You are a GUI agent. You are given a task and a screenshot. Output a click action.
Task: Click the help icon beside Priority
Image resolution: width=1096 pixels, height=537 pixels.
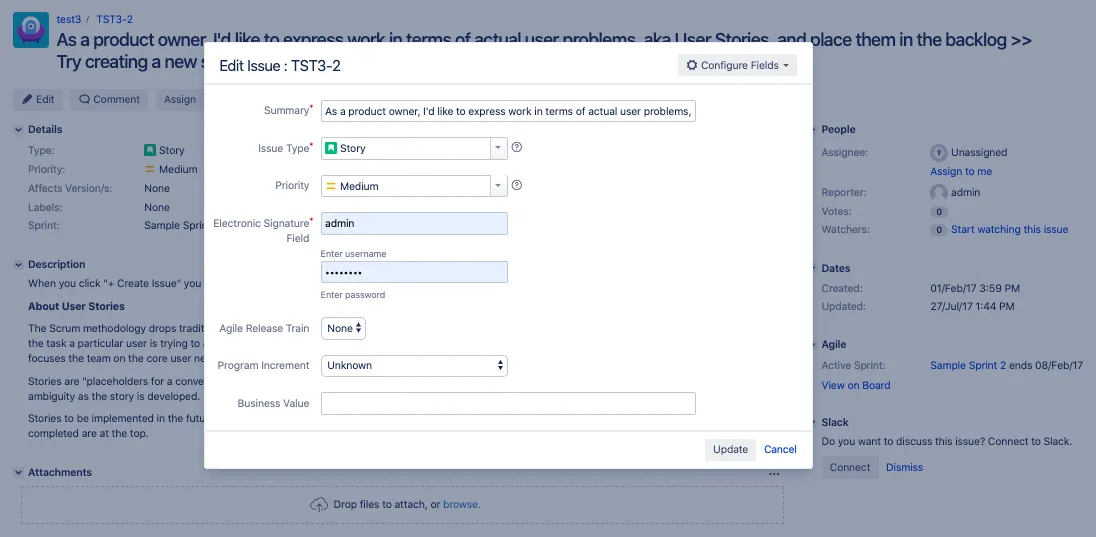[x=517, y=185]
